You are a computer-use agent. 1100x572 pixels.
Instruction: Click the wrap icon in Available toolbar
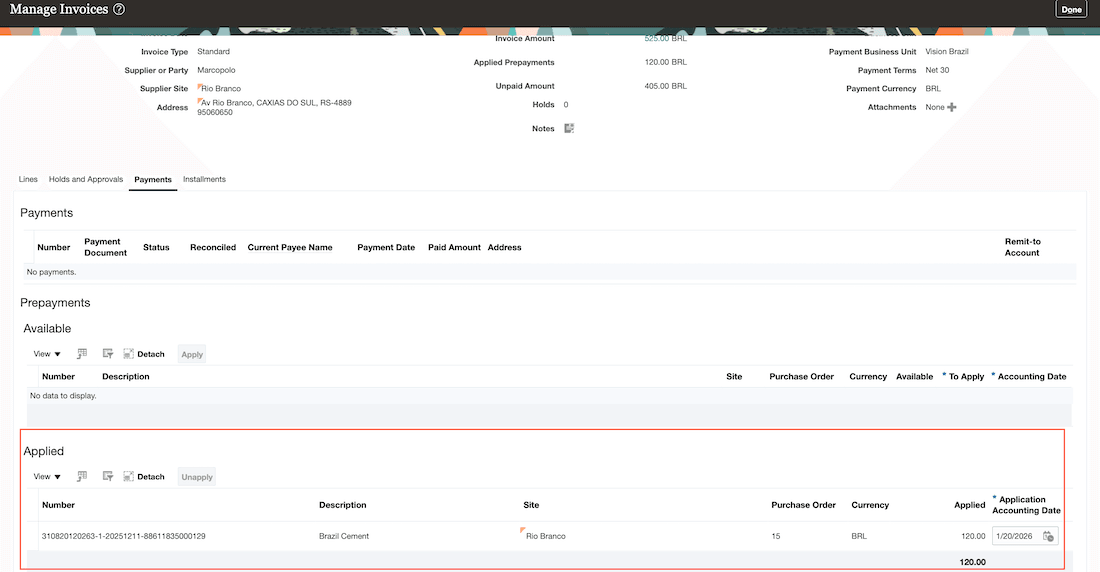(107, 354)
